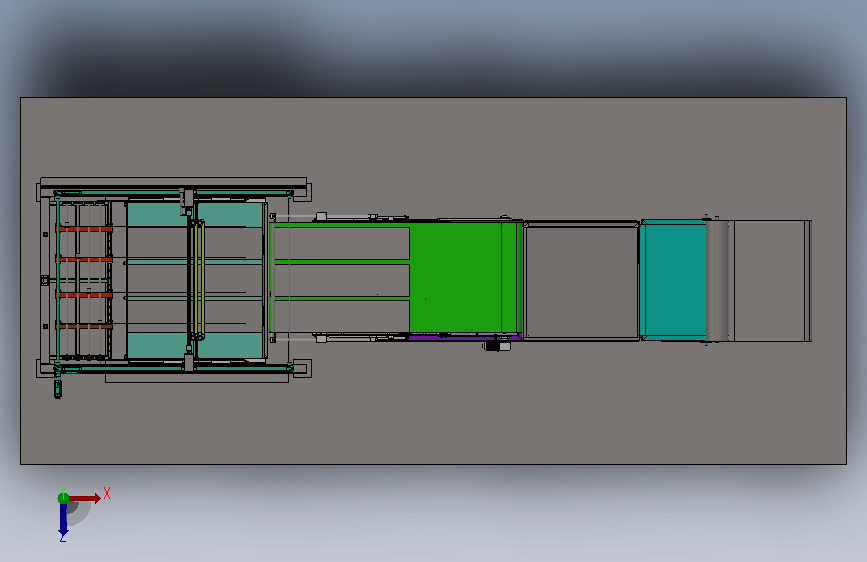
Task: Click the blue Z axis arrow of the triad
Action: (63, 520)
